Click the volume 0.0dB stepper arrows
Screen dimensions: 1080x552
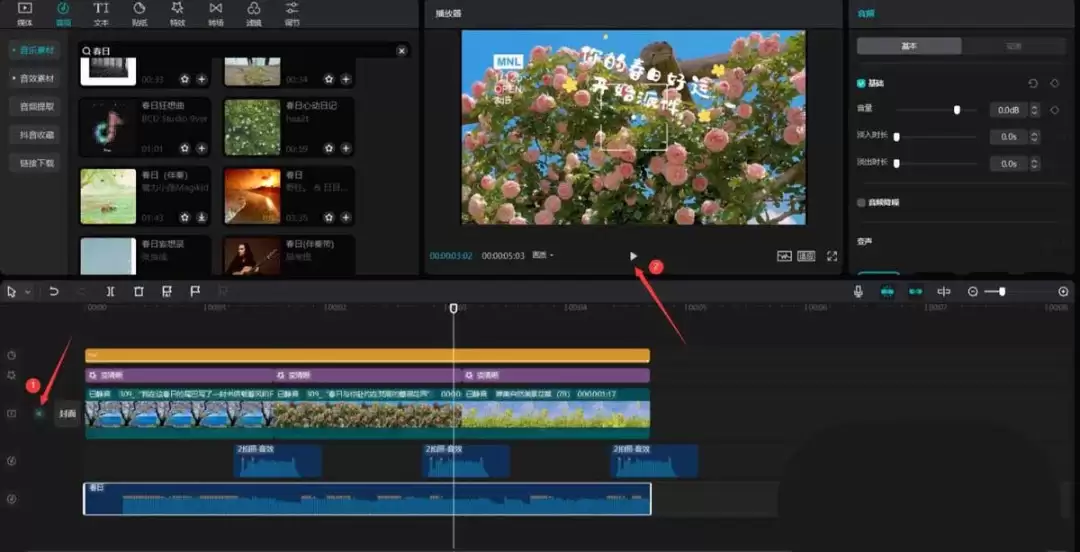click(1034, 110)
